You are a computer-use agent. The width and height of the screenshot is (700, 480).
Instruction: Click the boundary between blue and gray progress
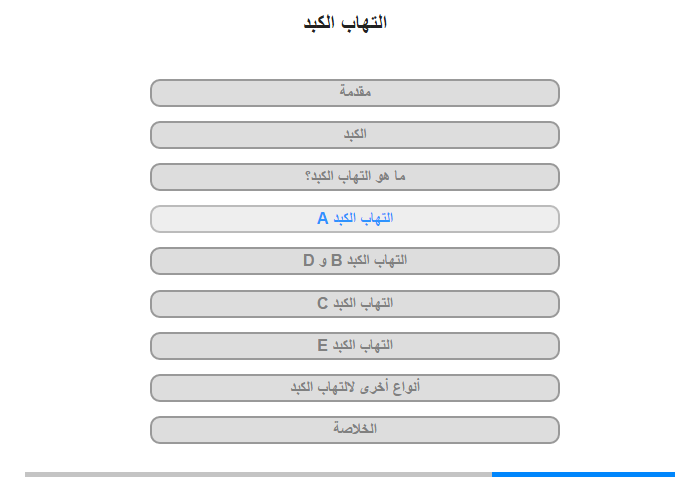(492, 474)
